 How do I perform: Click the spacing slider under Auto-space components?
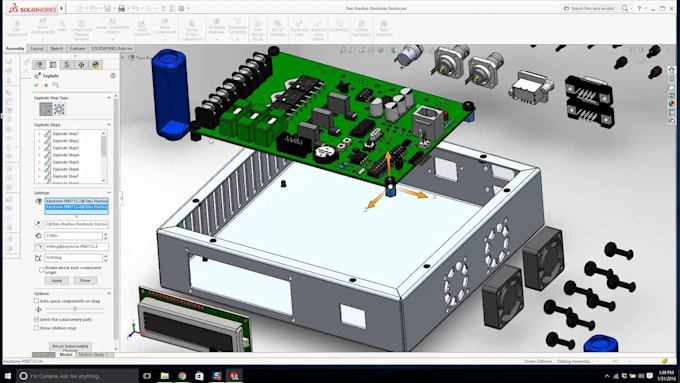(x=75, y=309)
